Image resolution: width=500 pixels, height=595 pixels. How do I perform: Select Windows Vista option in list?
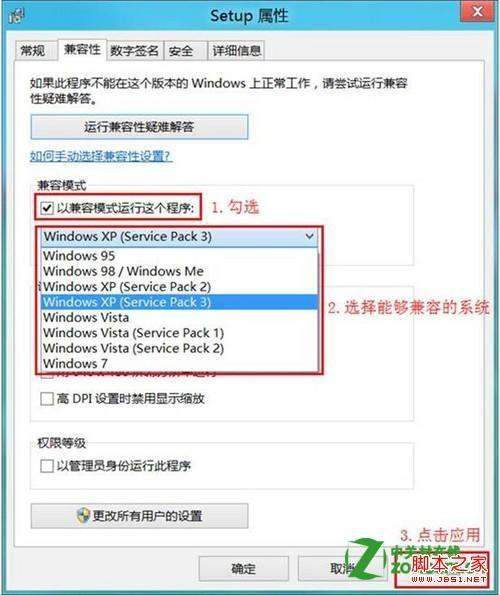click(x=179, y=317)
